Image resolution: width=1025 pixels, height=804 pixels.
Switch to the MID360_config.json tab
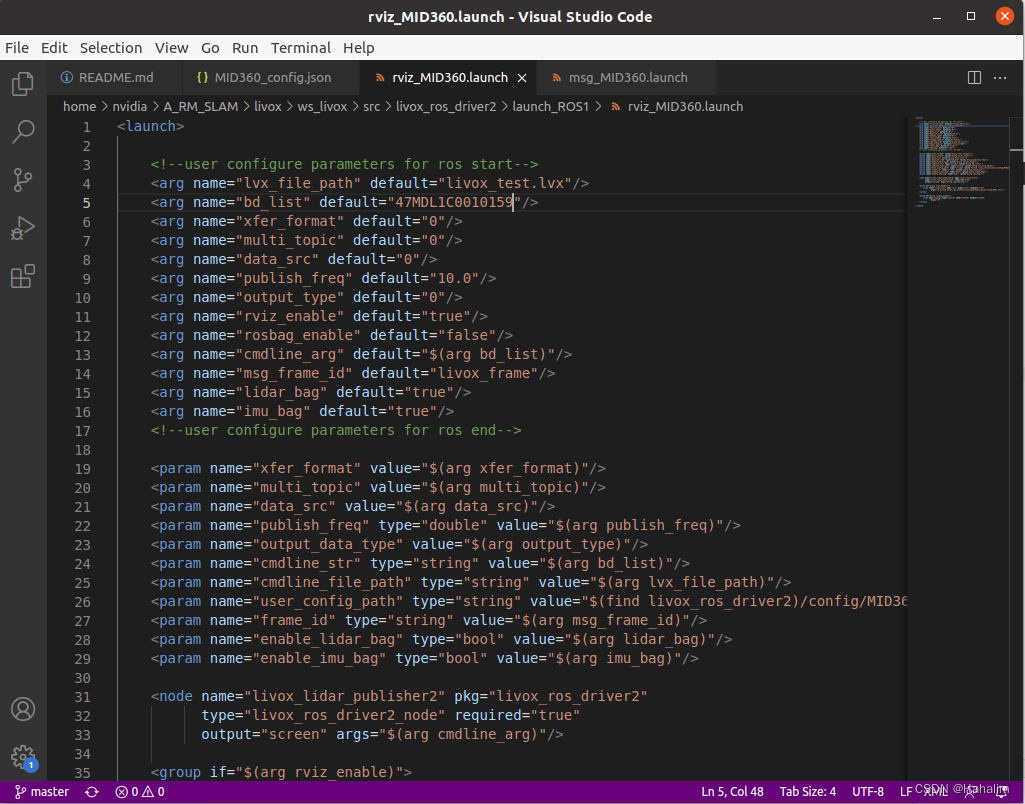coord(271,78)
